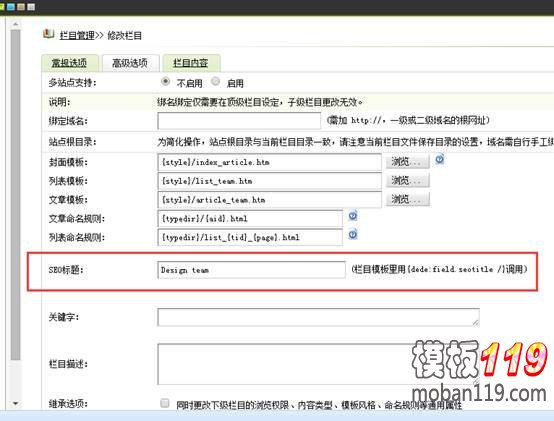Viewport: 554px width, 421px height.
Task: Click the help icon beside cover template
Action: (439, 160)
